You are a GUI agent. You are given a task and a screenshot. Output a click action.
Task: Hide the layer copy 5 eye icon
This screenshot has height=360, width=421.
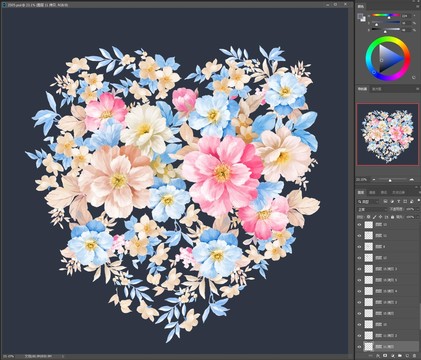click(359, 280)
